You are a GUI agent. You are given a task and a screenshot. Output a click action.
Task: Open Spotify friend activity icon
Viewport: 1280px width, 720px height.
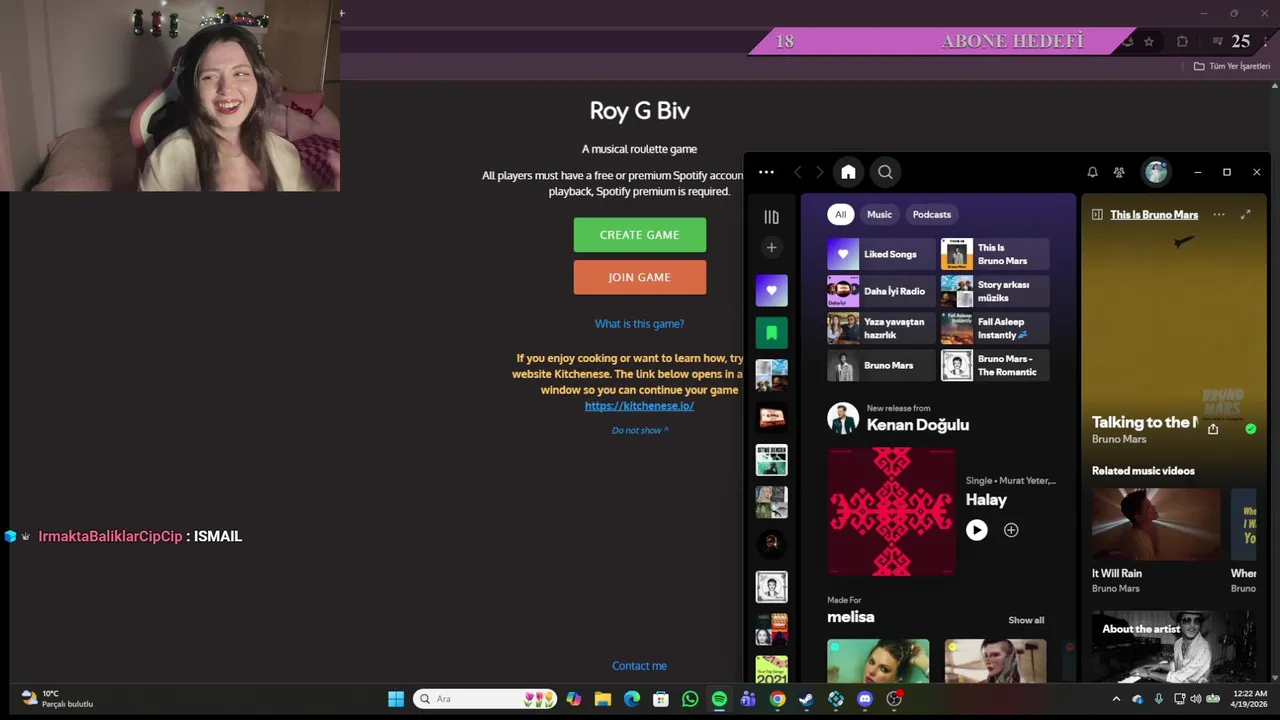coord(1119,172)
